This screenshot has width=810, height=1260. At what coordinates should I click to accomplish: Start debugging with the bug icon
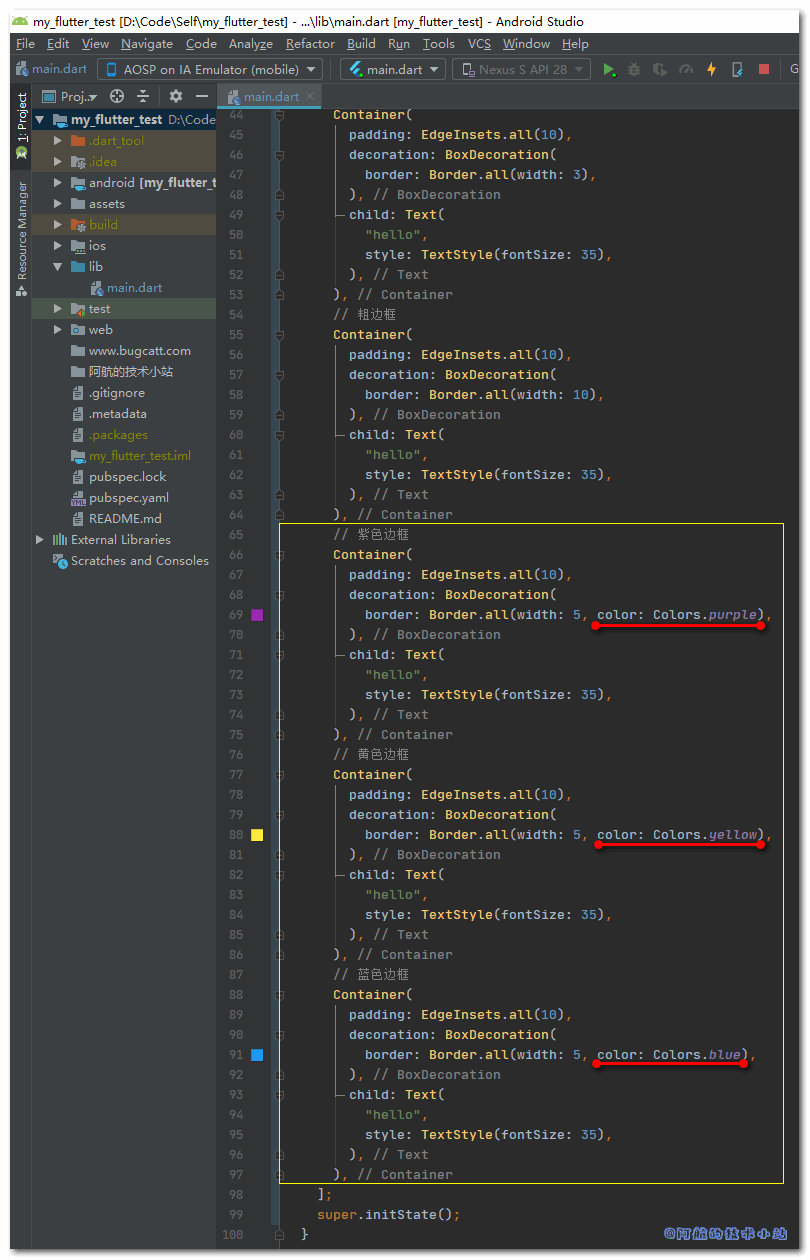click(634, 69)
